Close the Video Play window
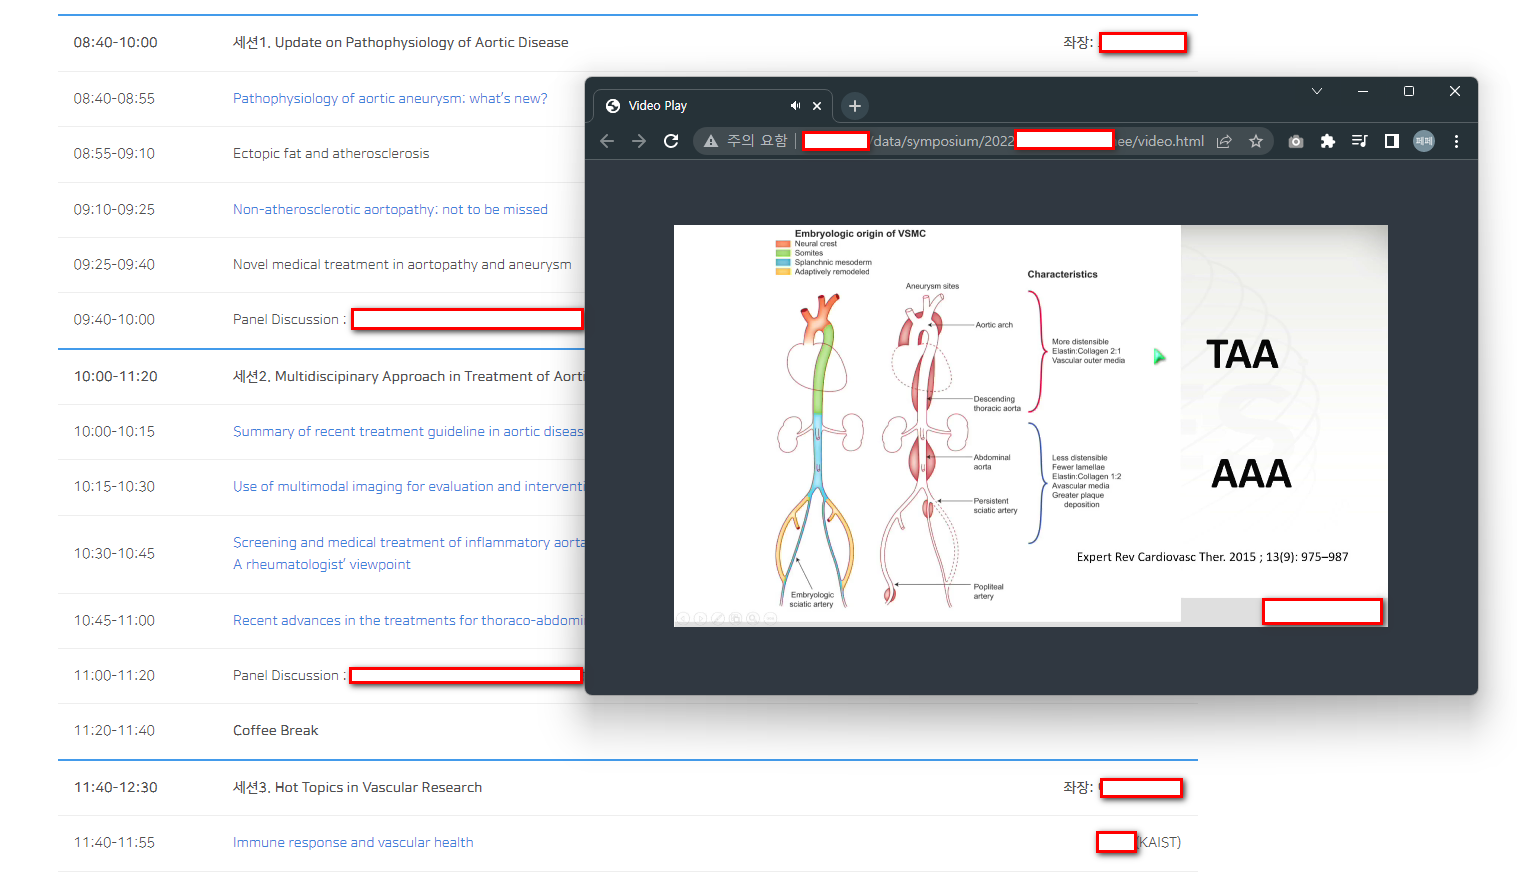This screenshot has height=873, width=1517. [x=1455, y=91]
